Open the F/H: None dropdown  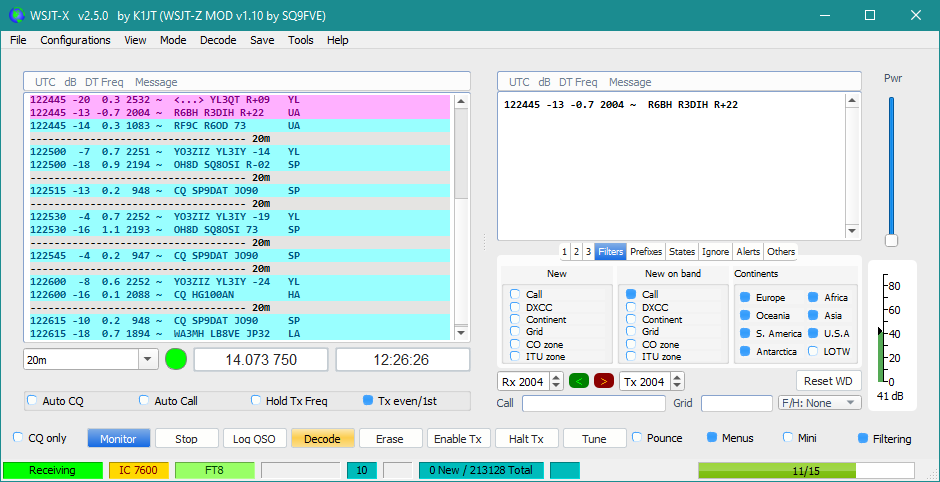[x=819, y=403]
